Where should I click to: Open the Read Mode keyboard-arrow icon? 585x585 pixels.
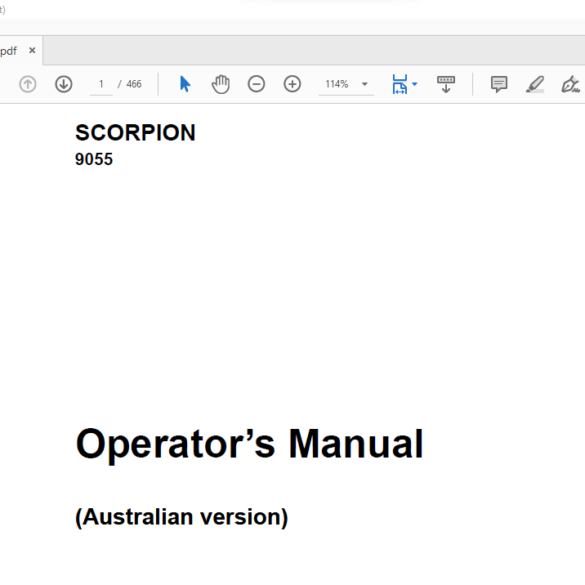tap(446, 84)
